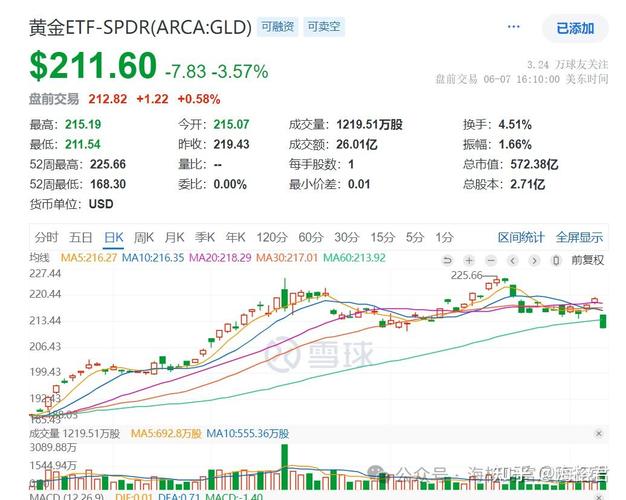Click the MA5:216.27 legend label
This screenshot has height=500, width=626.
[89, 258]
